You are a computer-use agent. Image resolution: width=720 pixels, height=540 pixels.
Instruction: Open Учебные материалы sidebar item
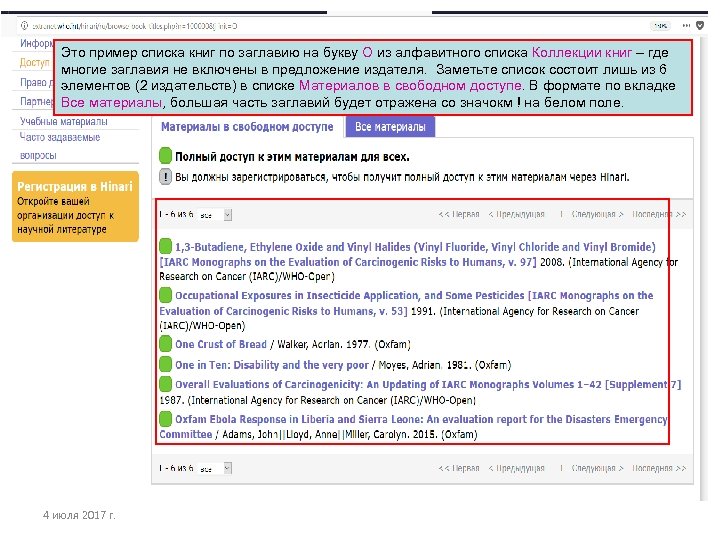point(64,122)
